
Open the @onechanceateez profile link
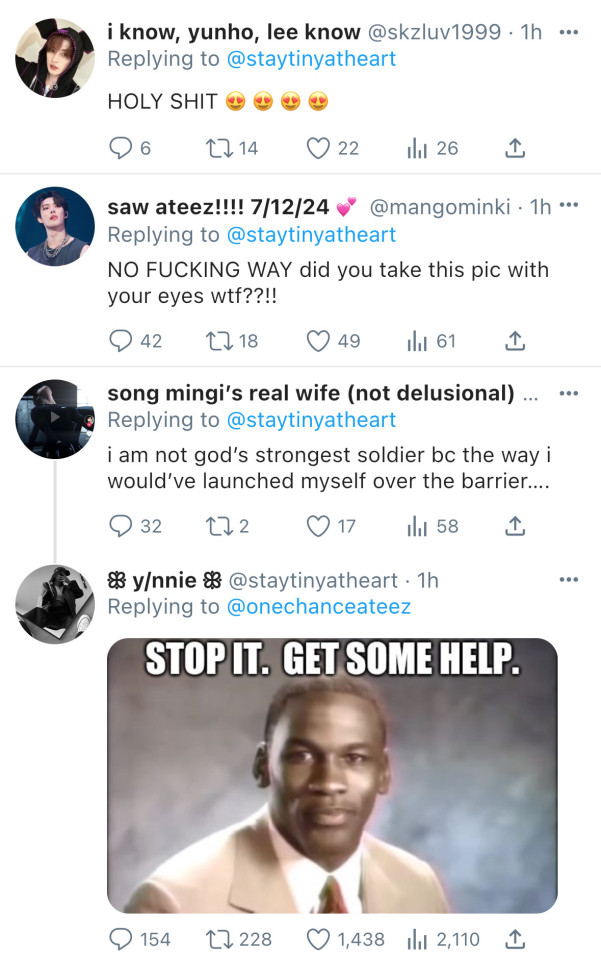[318, 606]
